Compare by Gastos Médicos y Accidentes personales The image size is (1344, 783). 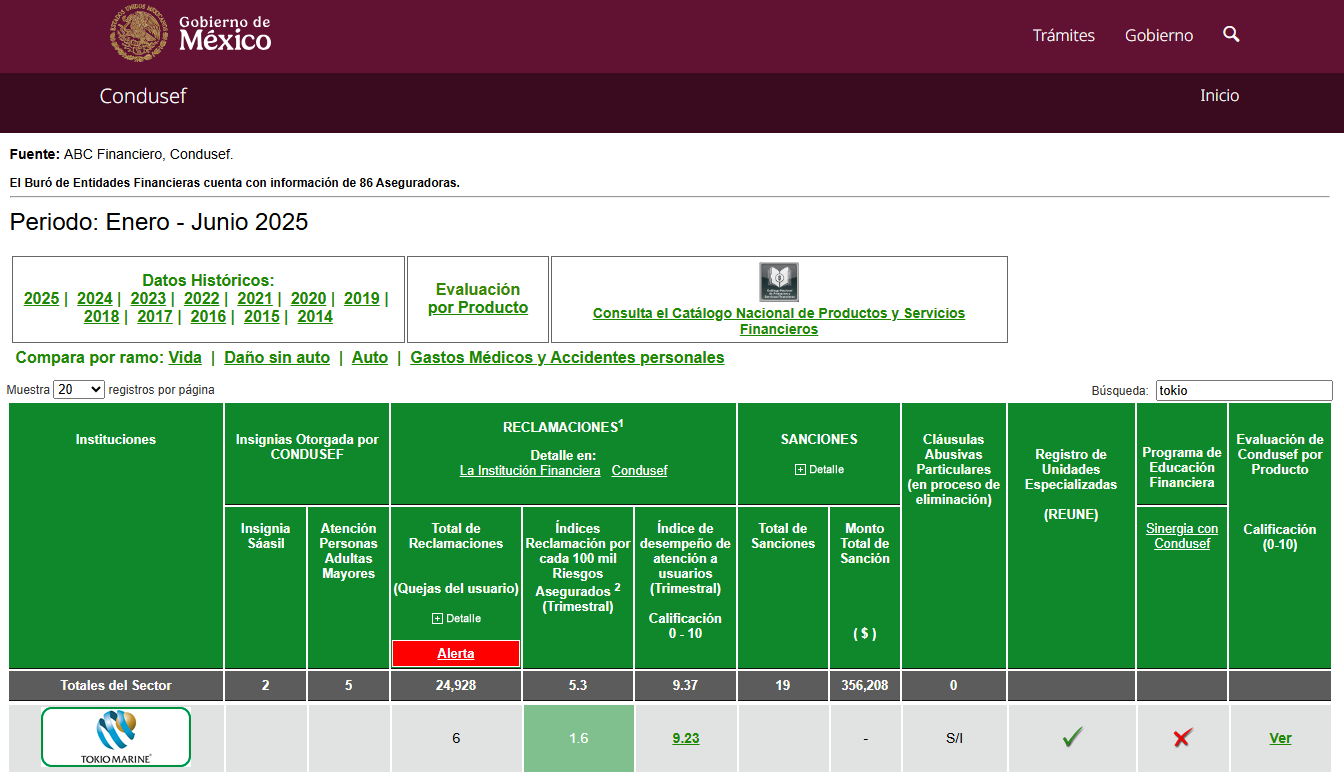[x=567, y=358]
